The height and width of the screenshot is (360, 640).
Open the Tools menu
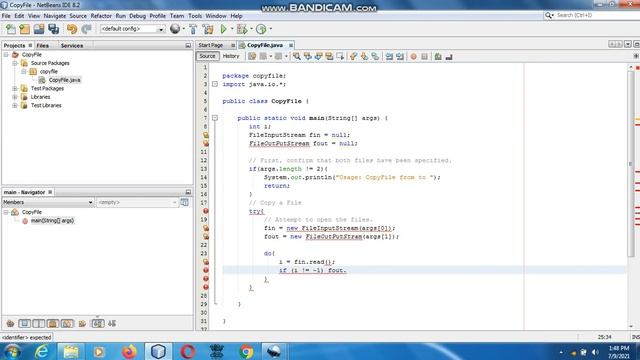(195, 16)
